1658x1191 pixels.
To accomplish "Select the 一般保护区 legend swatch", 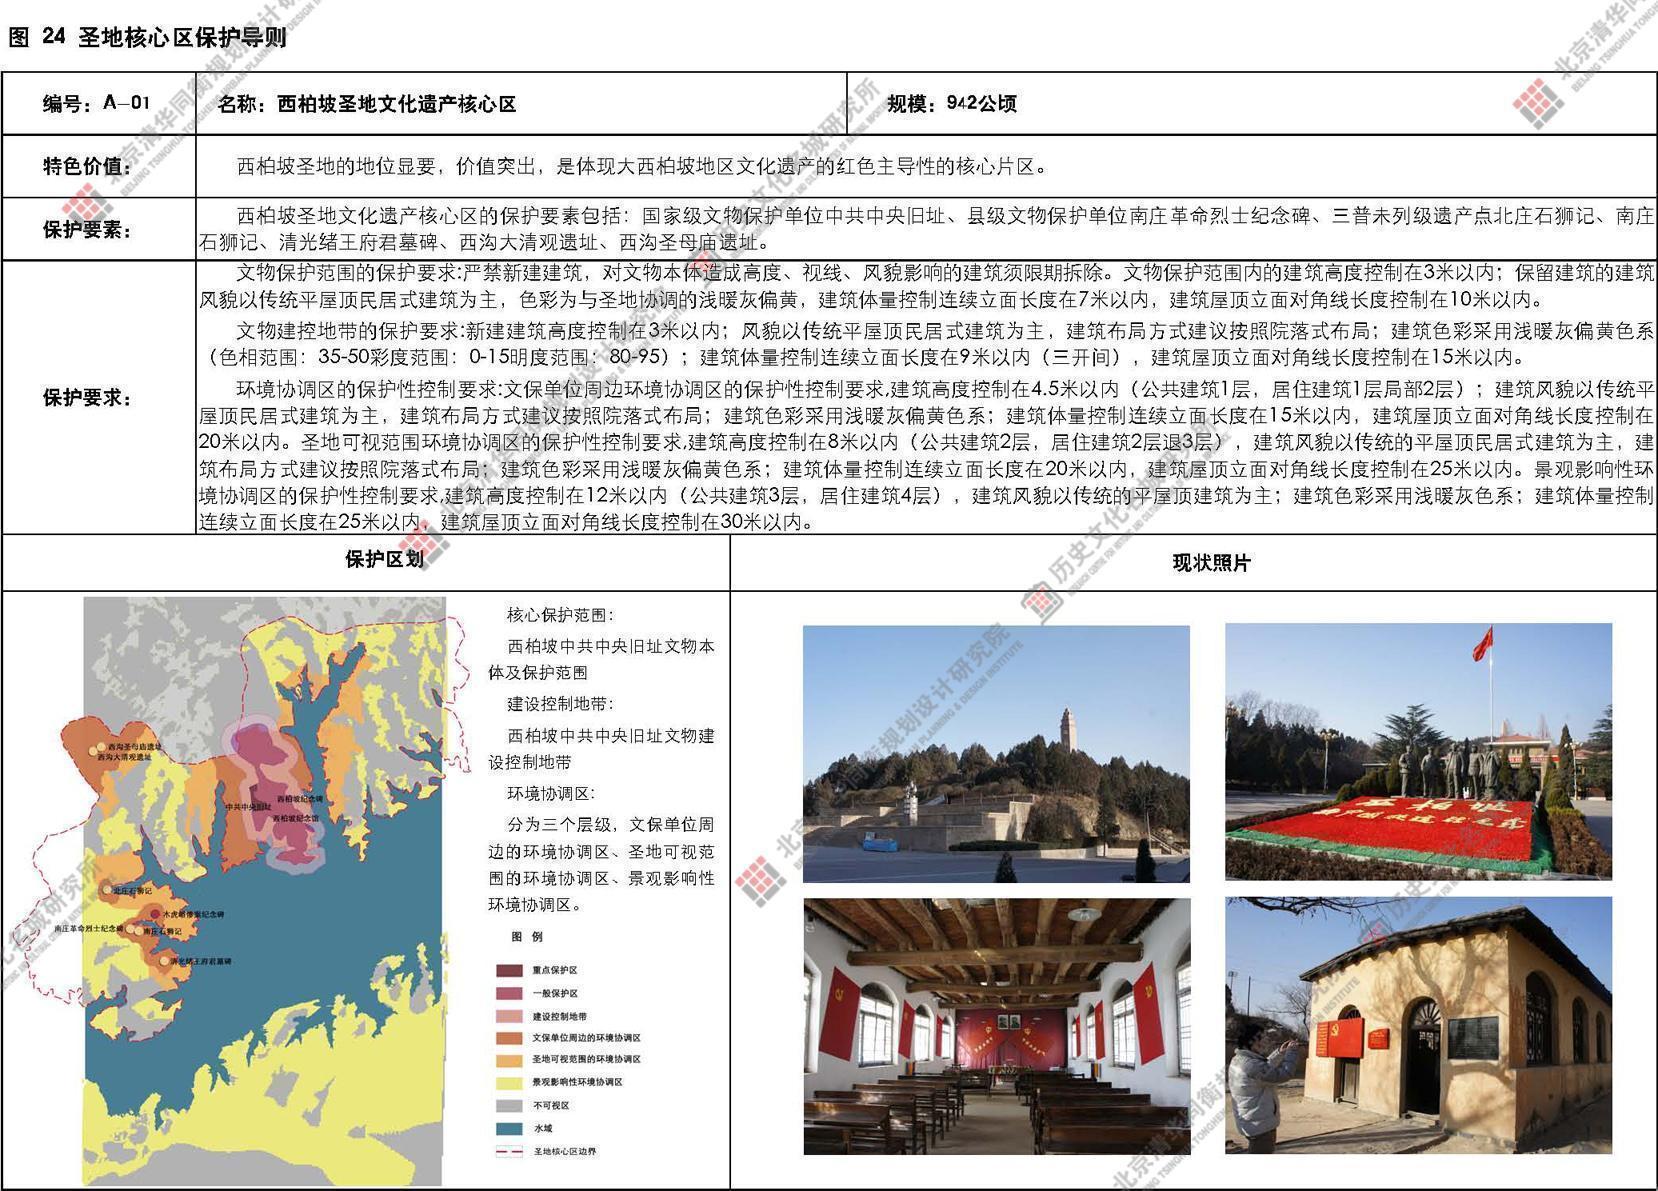I will pyautogui.click(x=508, y=993).
